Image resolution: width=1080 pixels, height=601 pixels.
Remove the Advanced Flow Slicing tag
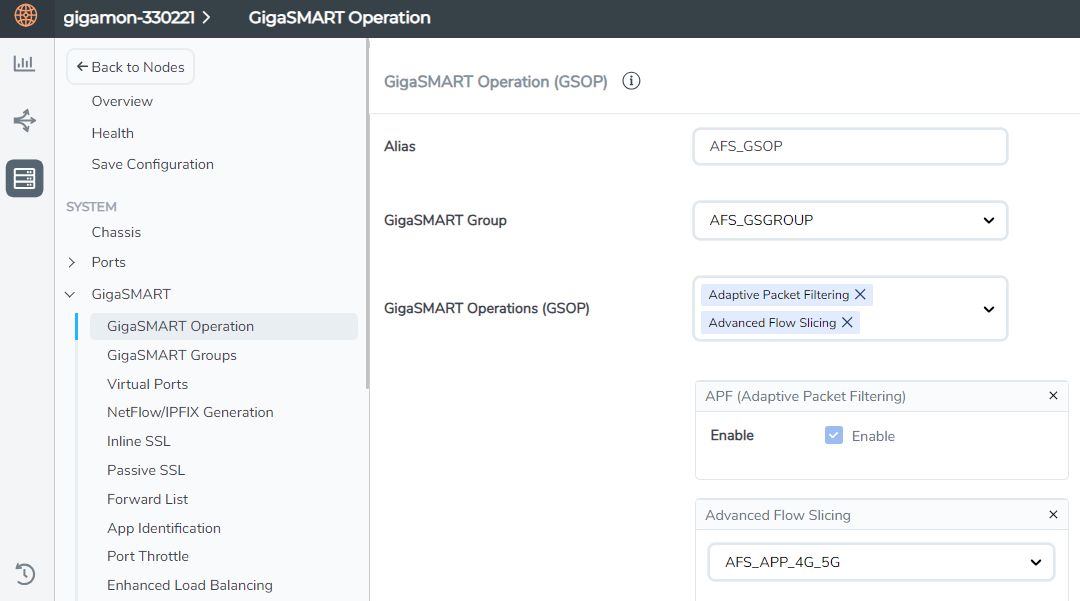tap(847, 322)
